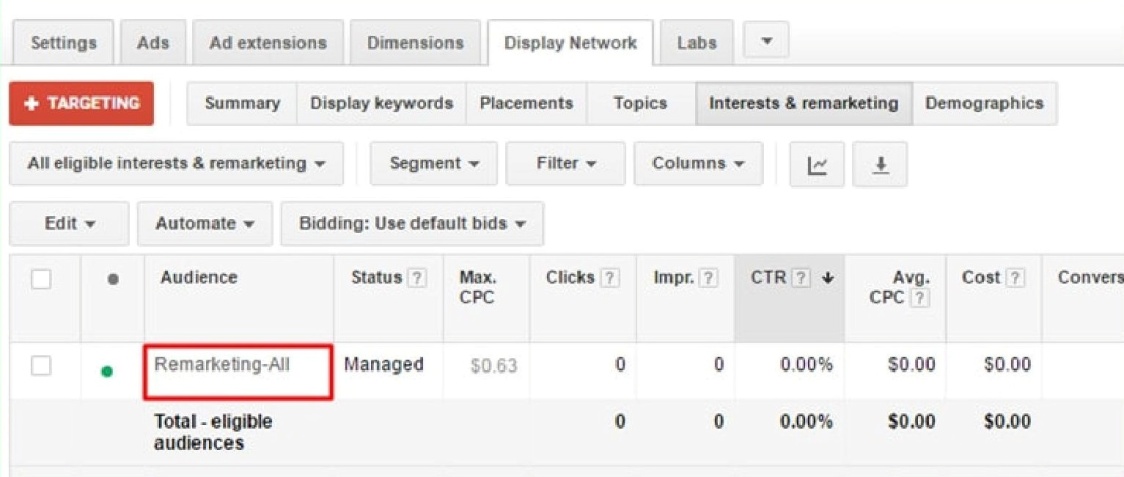Click the help icon next to Status
1124x477 pixels.
pos(417,279)
